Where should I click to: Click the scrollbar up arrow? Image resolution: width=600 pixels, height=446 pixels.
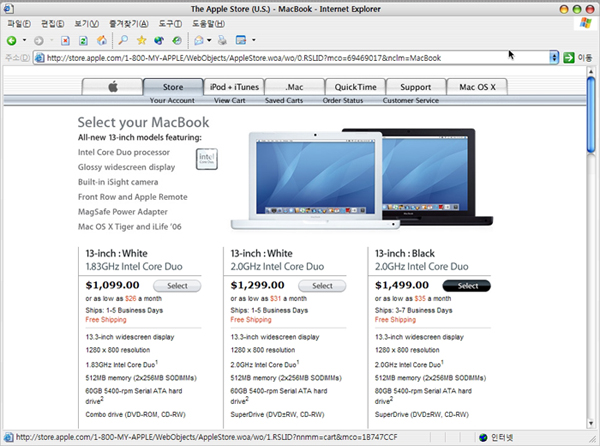(591, 71)
